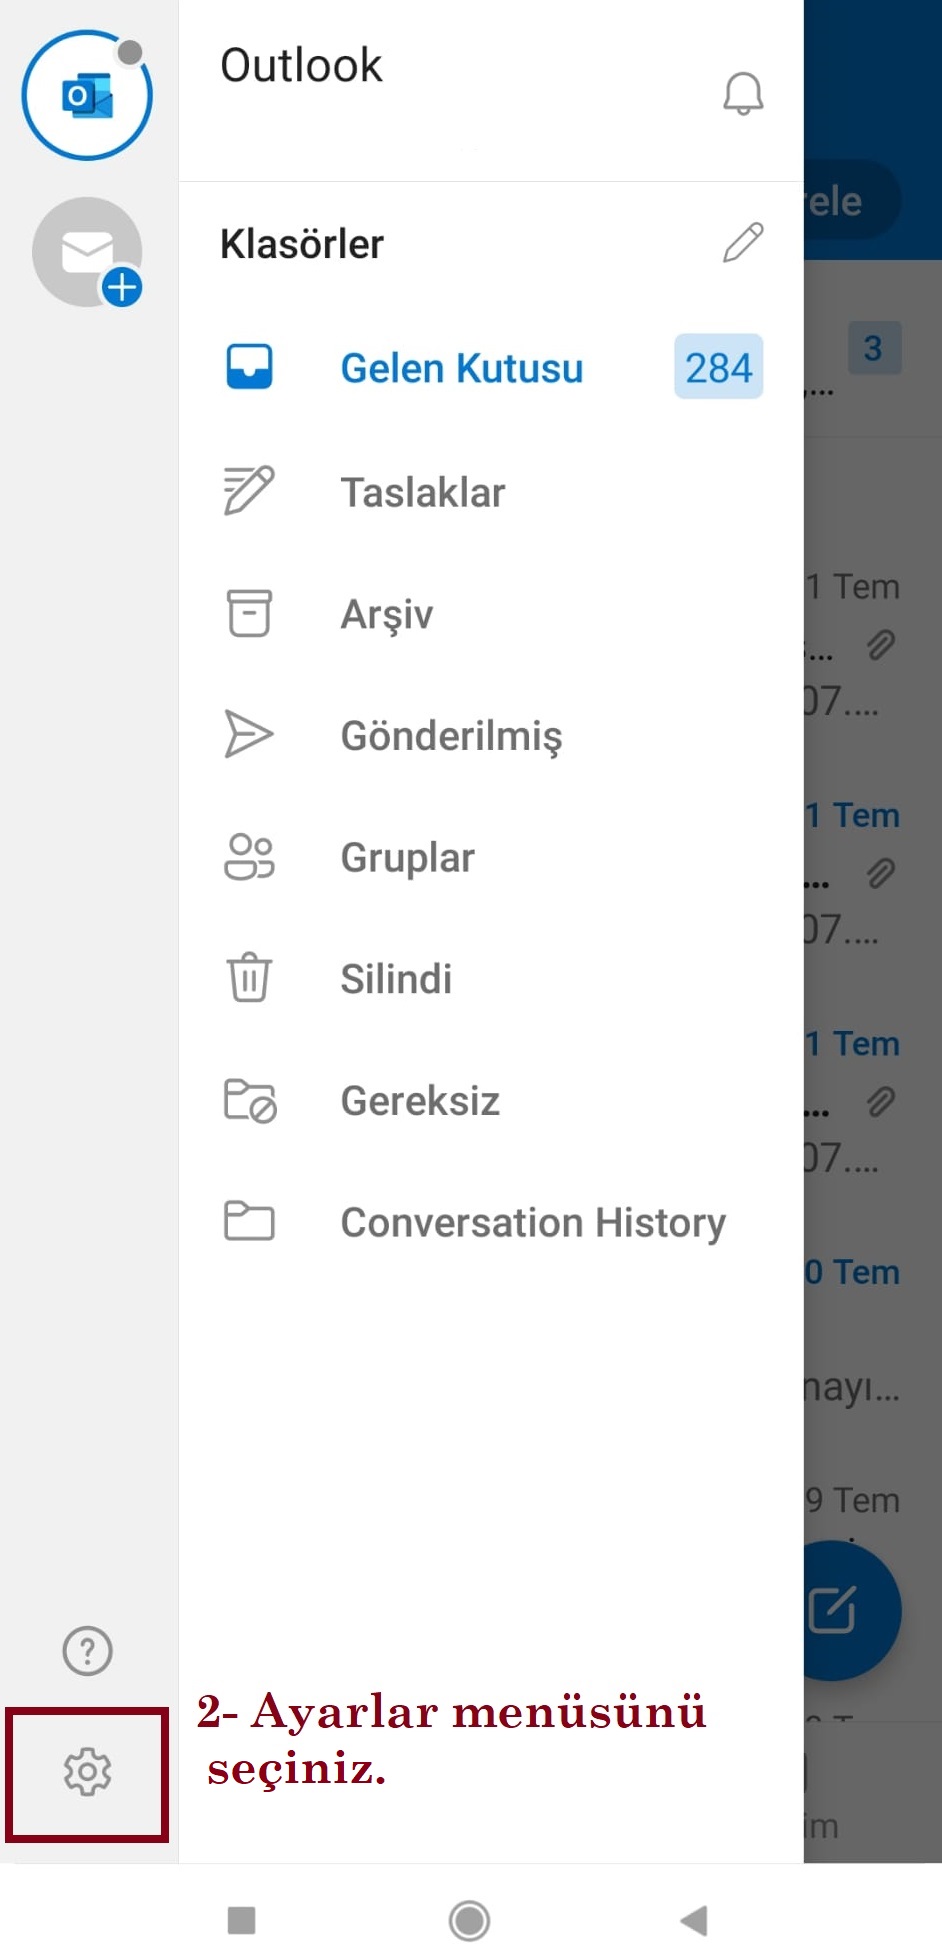
Task: Tap the Outlook account title
Action: point(301,66)
